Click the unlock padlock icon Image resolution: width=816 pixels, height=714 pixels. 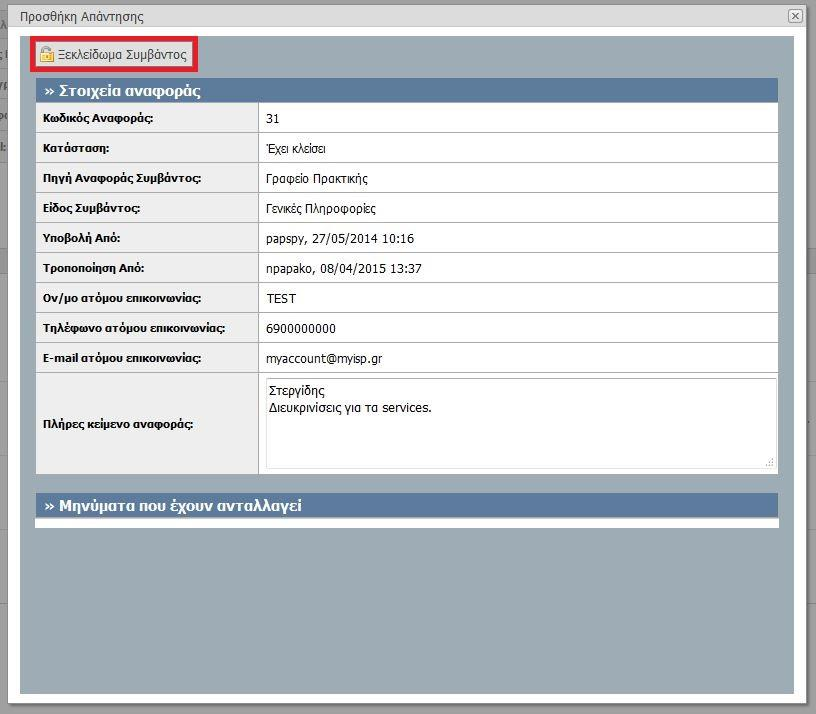(47, 54)
